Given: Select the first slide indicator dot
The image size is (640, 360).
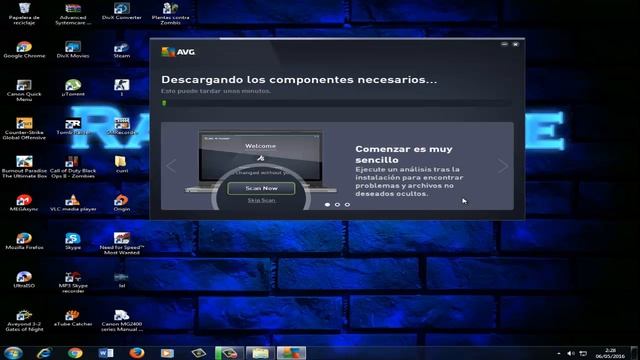Looking at the screenshot, I should (x=327, y=204).
